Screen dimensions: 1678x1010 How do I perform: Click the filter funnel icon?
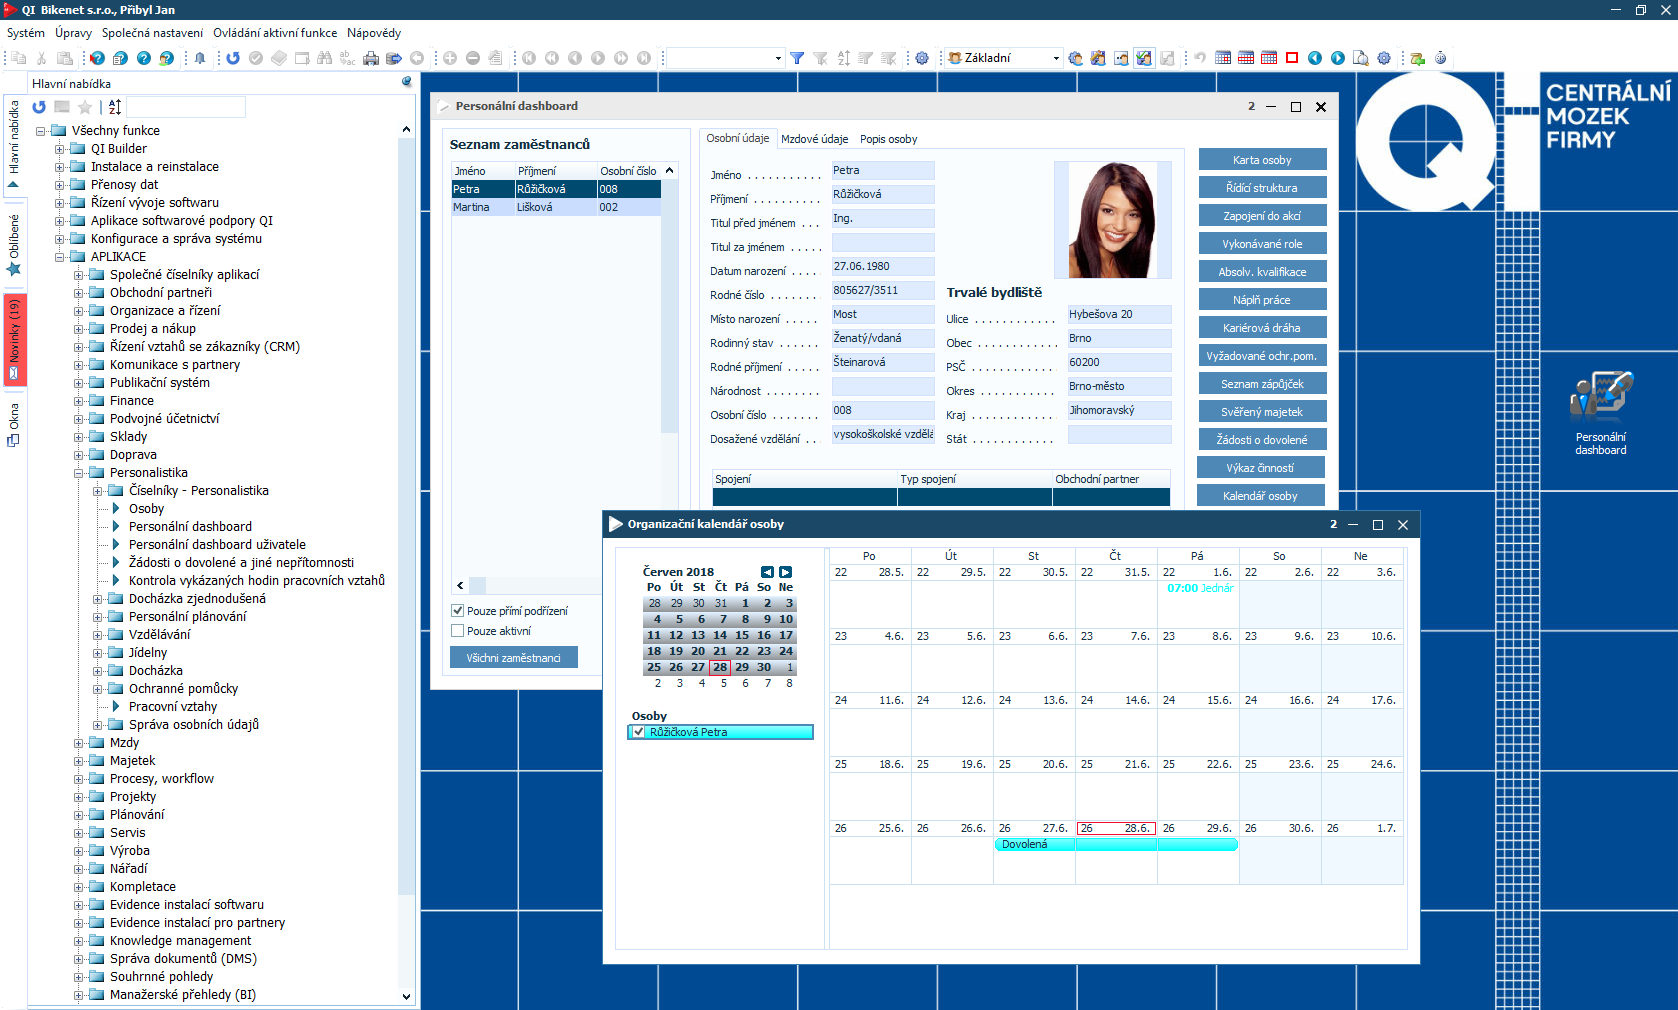pos(797,58)
